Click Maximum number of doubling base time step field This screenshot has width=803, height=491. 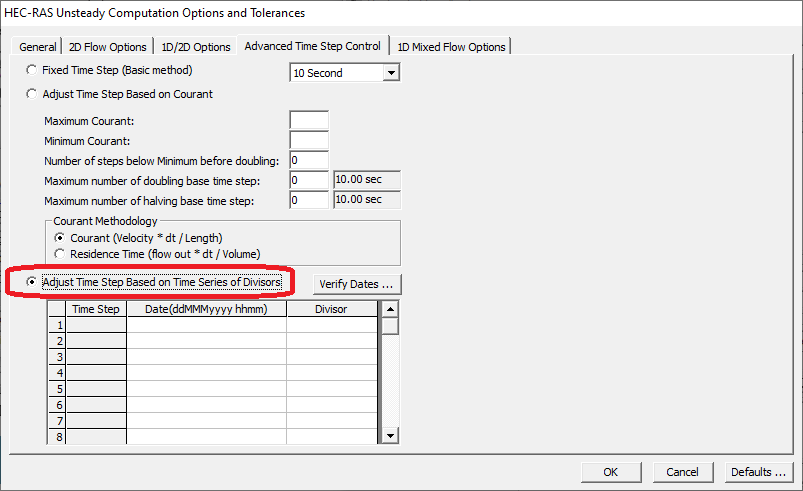309,180
